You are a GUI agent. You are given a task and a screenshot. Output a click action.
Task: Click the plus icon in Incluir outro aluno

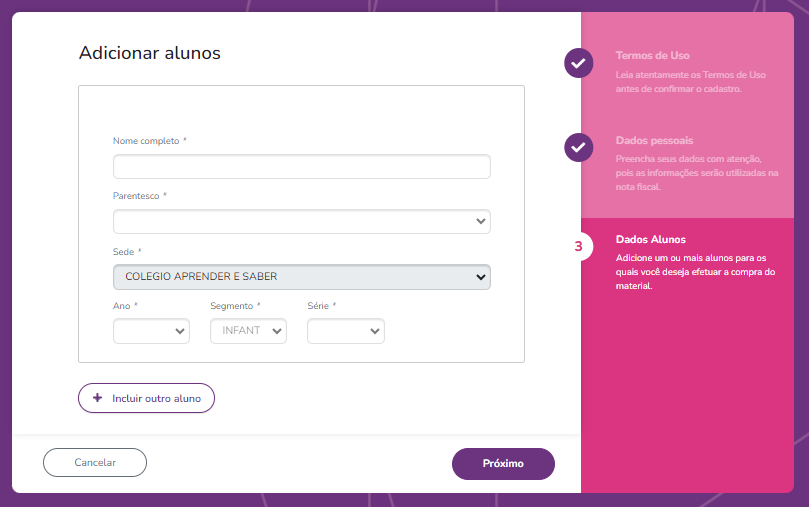coord(97,398)
